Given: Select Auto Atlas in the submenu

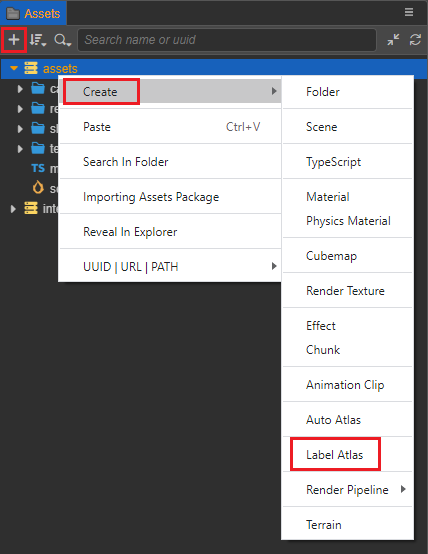Looking at the screenshot, I should tap(333, 420).
